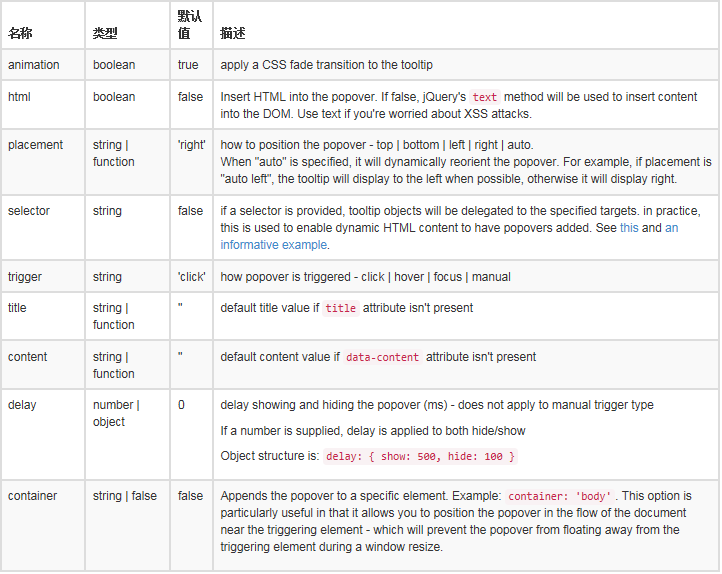Viewport: 722px width, 574px height.
Task: Click the 默认值 column header
Action: click(189, 25)
